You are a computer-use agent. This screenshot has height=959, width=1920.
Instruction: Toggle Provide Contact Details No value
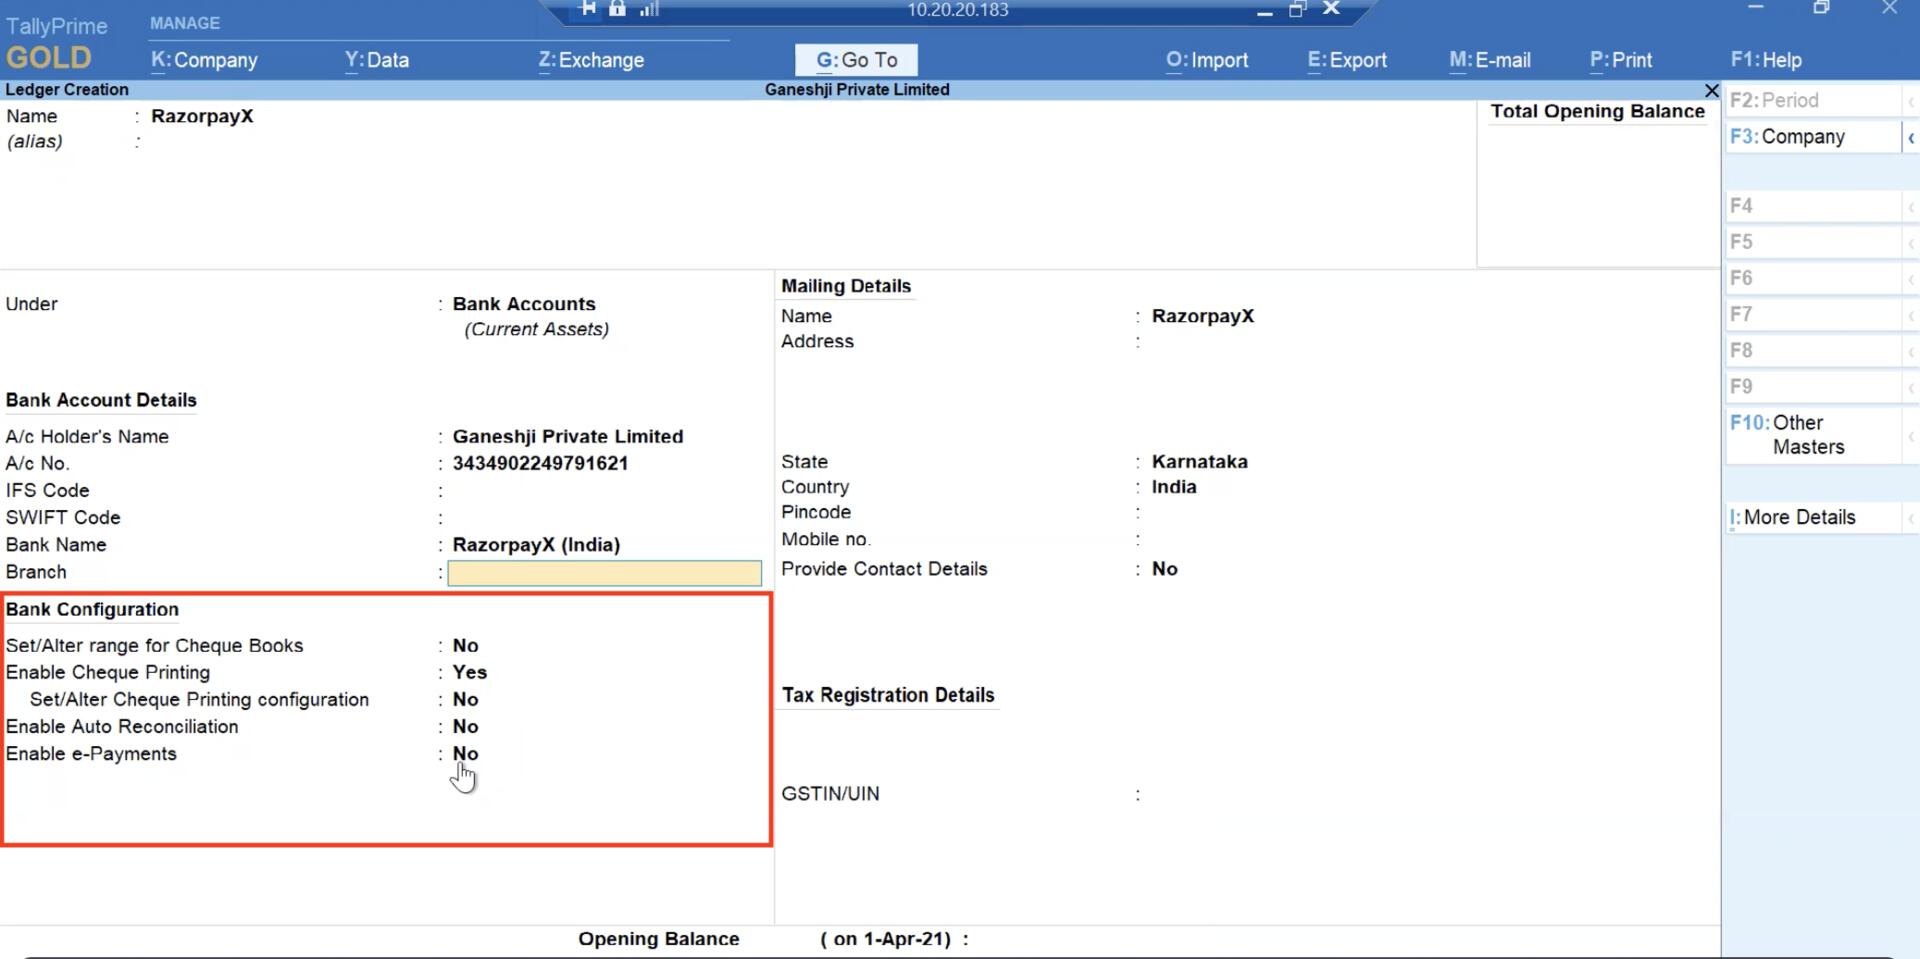pyautogui.click(x=1164, y=569)
